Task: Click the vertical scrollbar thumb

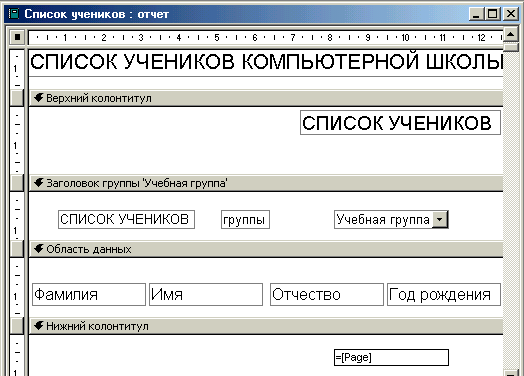Action: click(511, 47)
